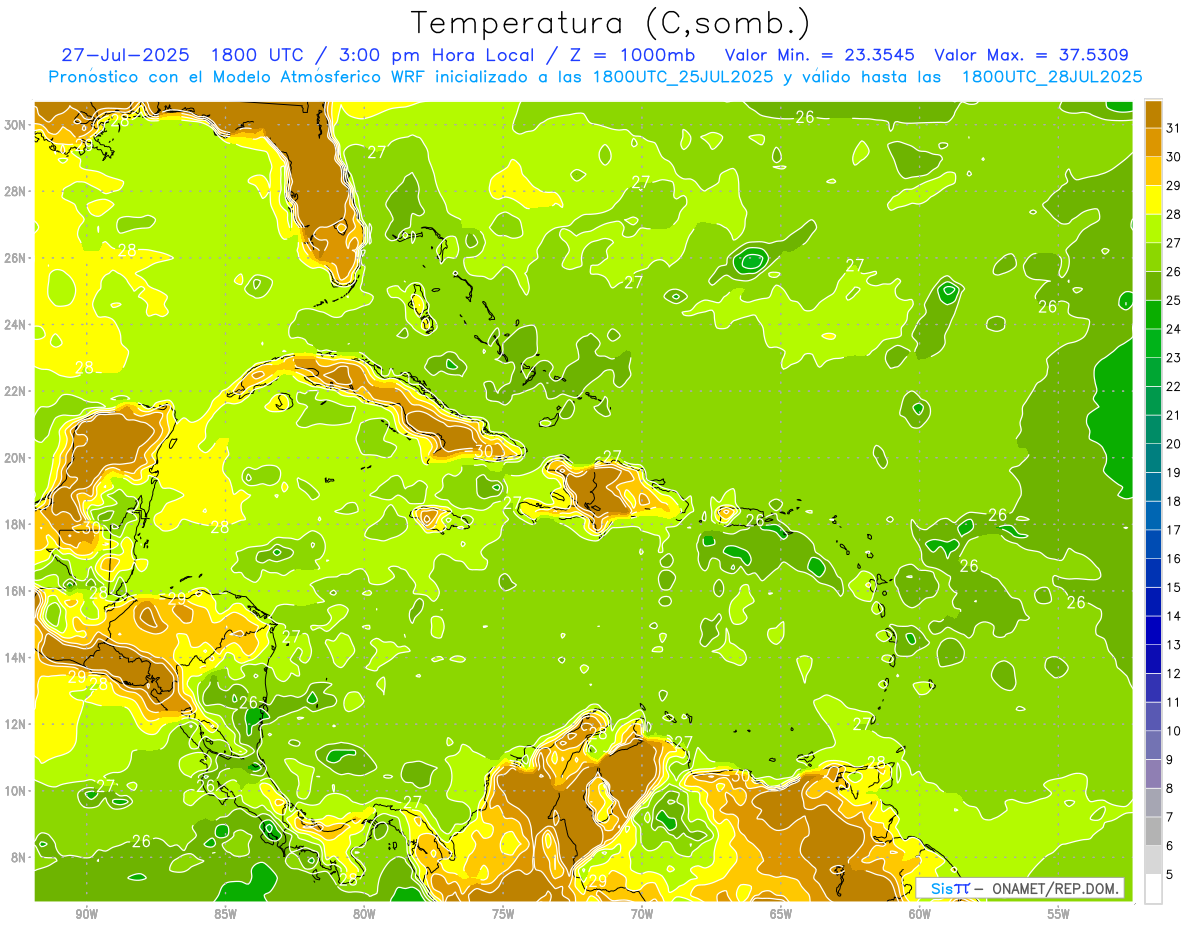1200x927 pixels.
Task: Click the '80W' longitude axis label
Action: coord(364,914)
